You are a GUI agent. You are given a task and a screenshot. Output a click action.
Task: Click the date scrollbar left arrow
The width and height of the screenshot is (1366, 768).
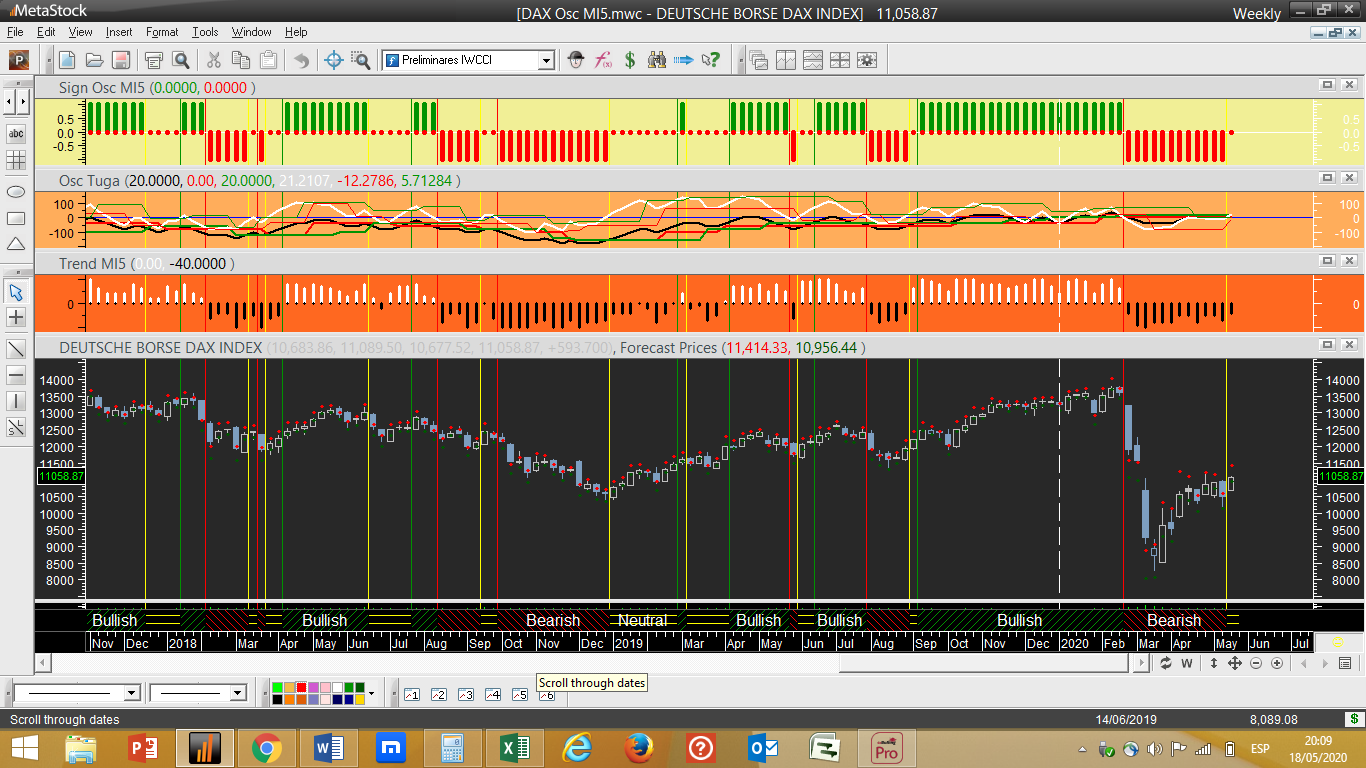pos(42,663)
